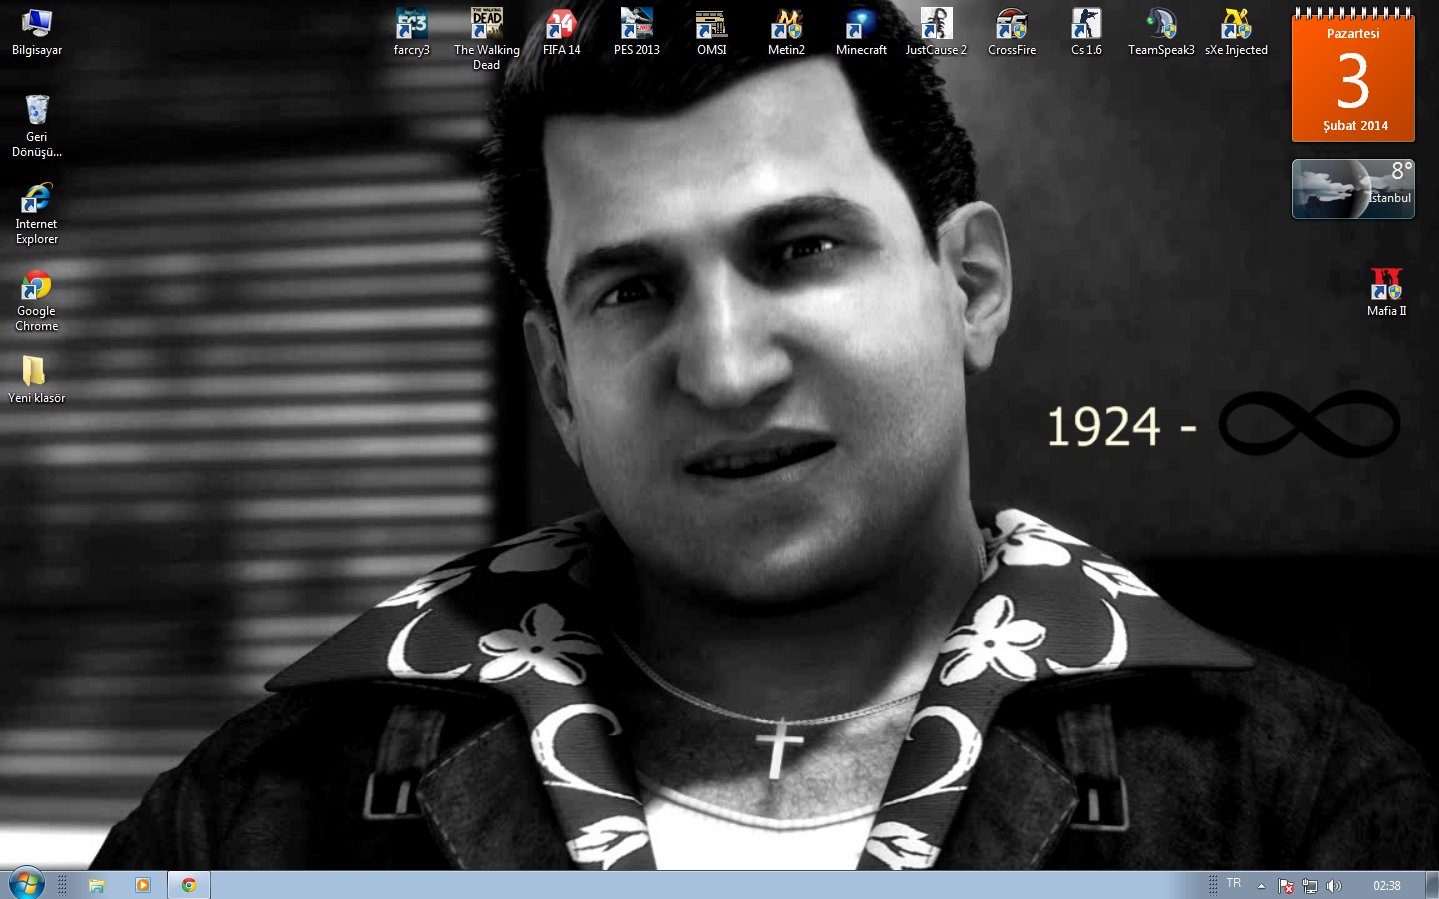1439x899 pixels.
Task: Select the Geri Dönüşüm recycle bin icon
Action: click(37, 126)
